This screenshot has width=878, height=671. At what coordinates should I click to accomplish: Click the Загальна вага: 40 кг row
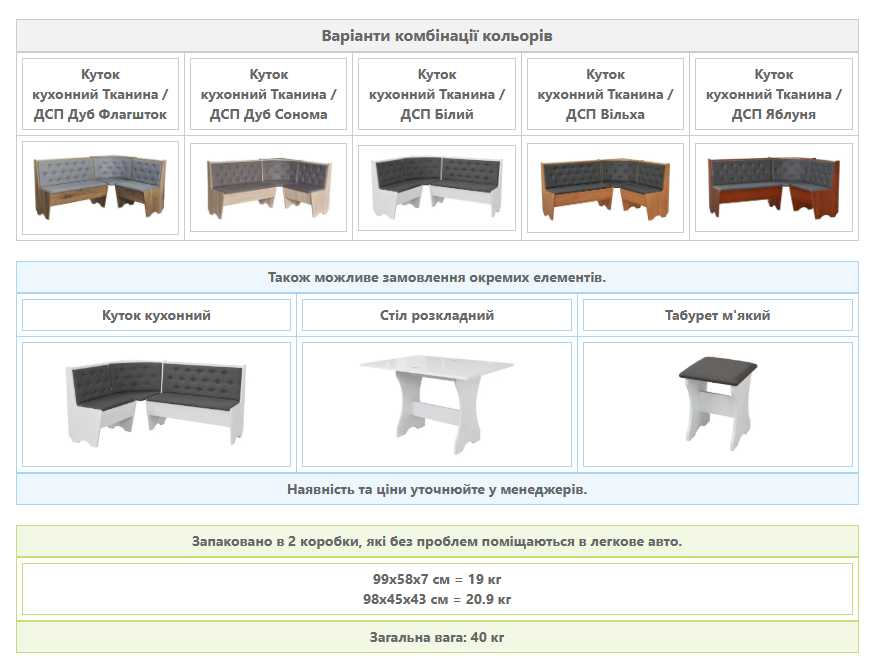pyautogui.click(x=437, y=637)
